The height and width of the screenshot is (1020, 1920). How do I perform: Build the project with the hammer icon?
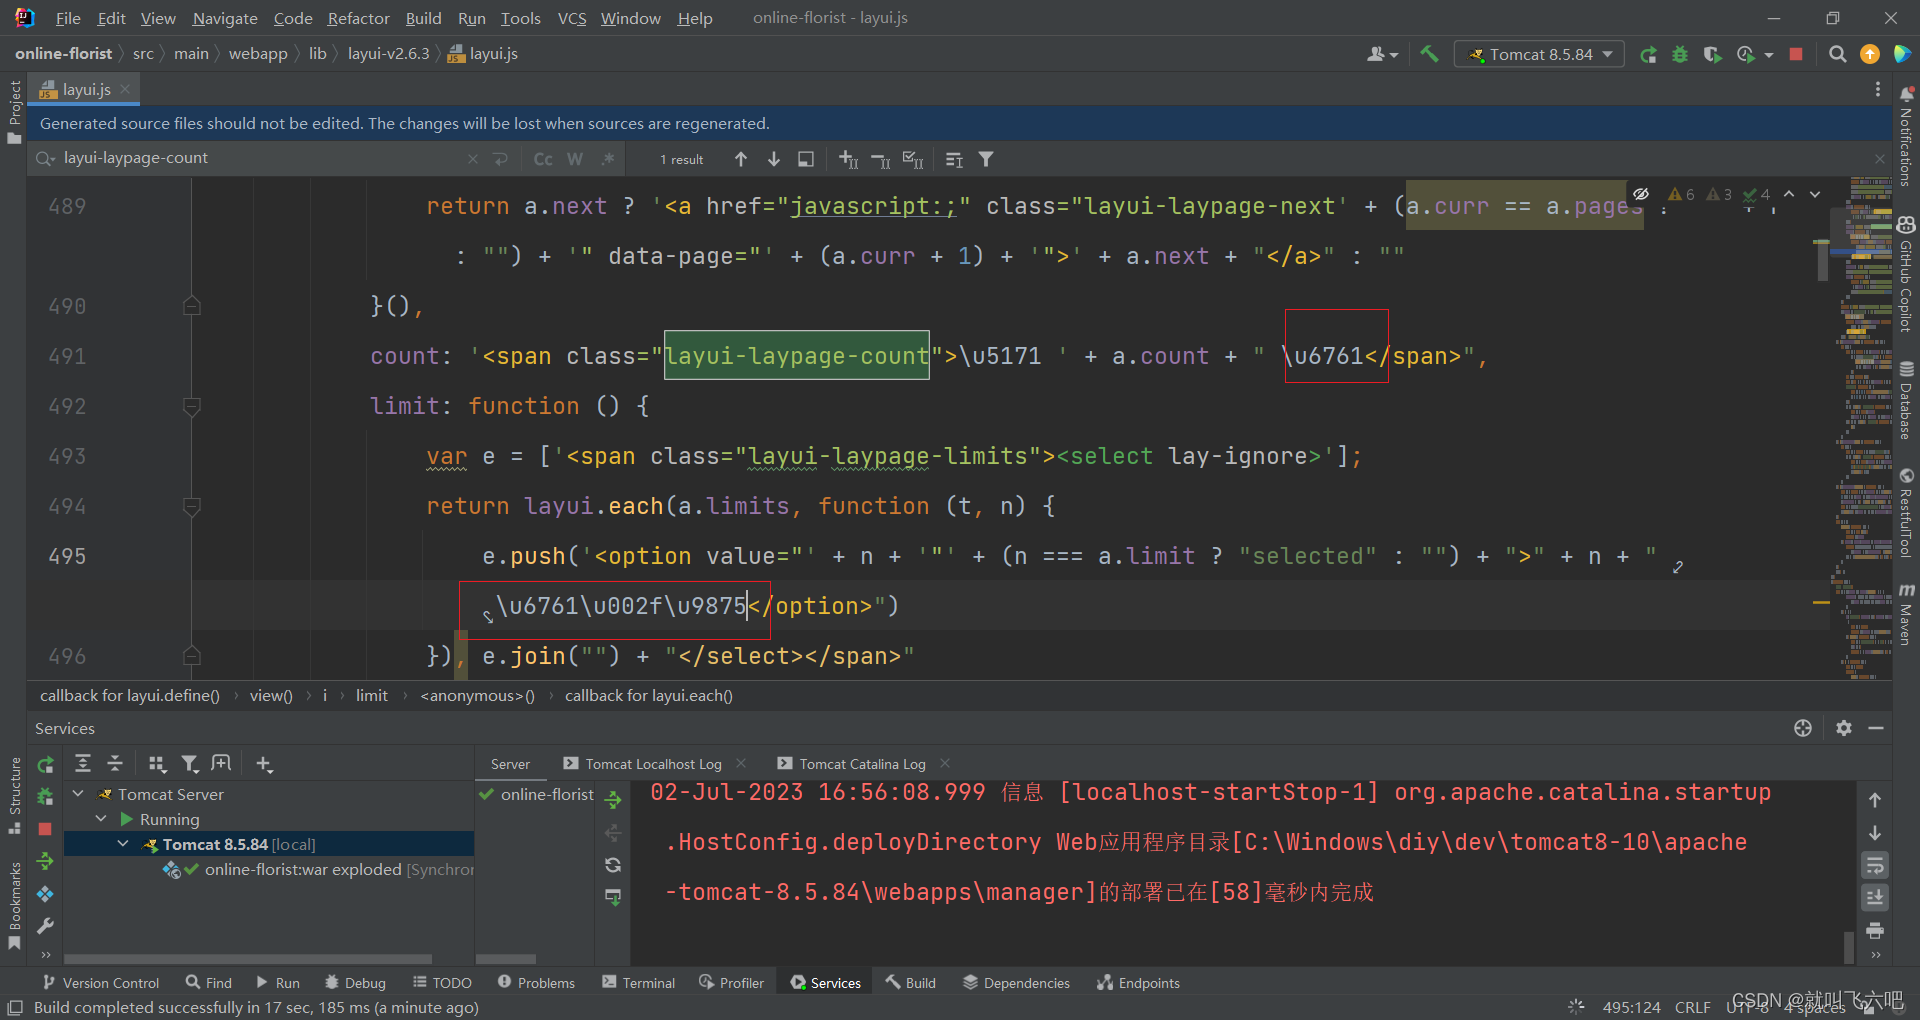tap(1429, 54)
